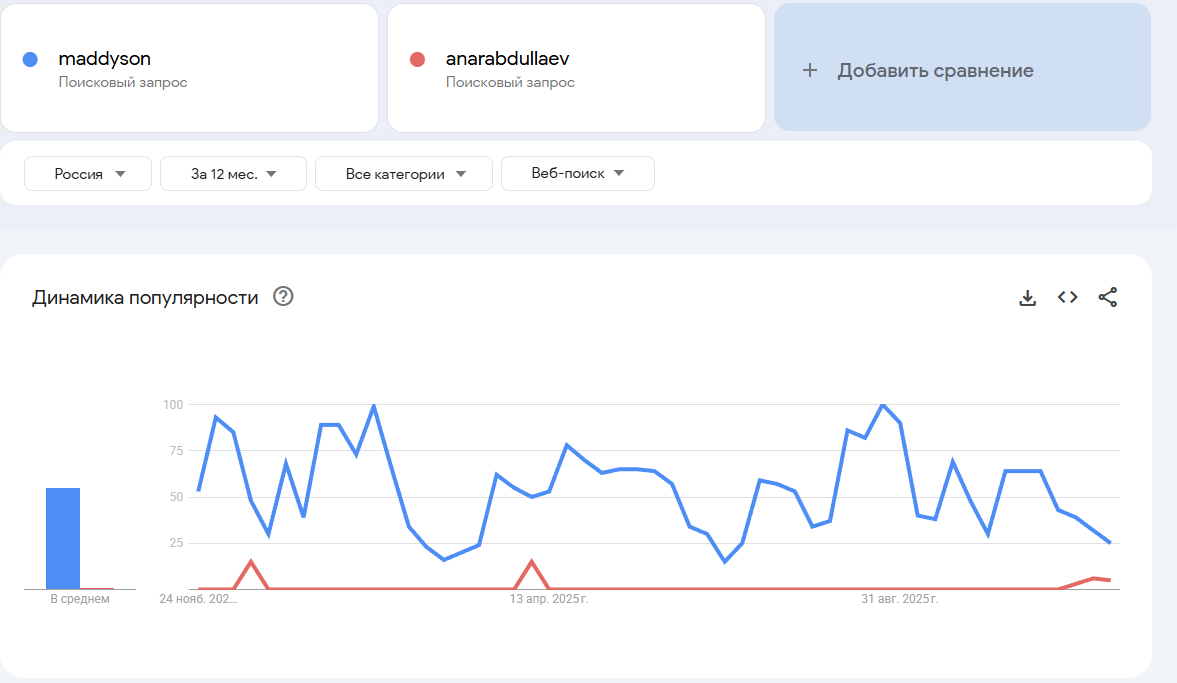Download the popularity chart data

click(x=1027, y=297)
